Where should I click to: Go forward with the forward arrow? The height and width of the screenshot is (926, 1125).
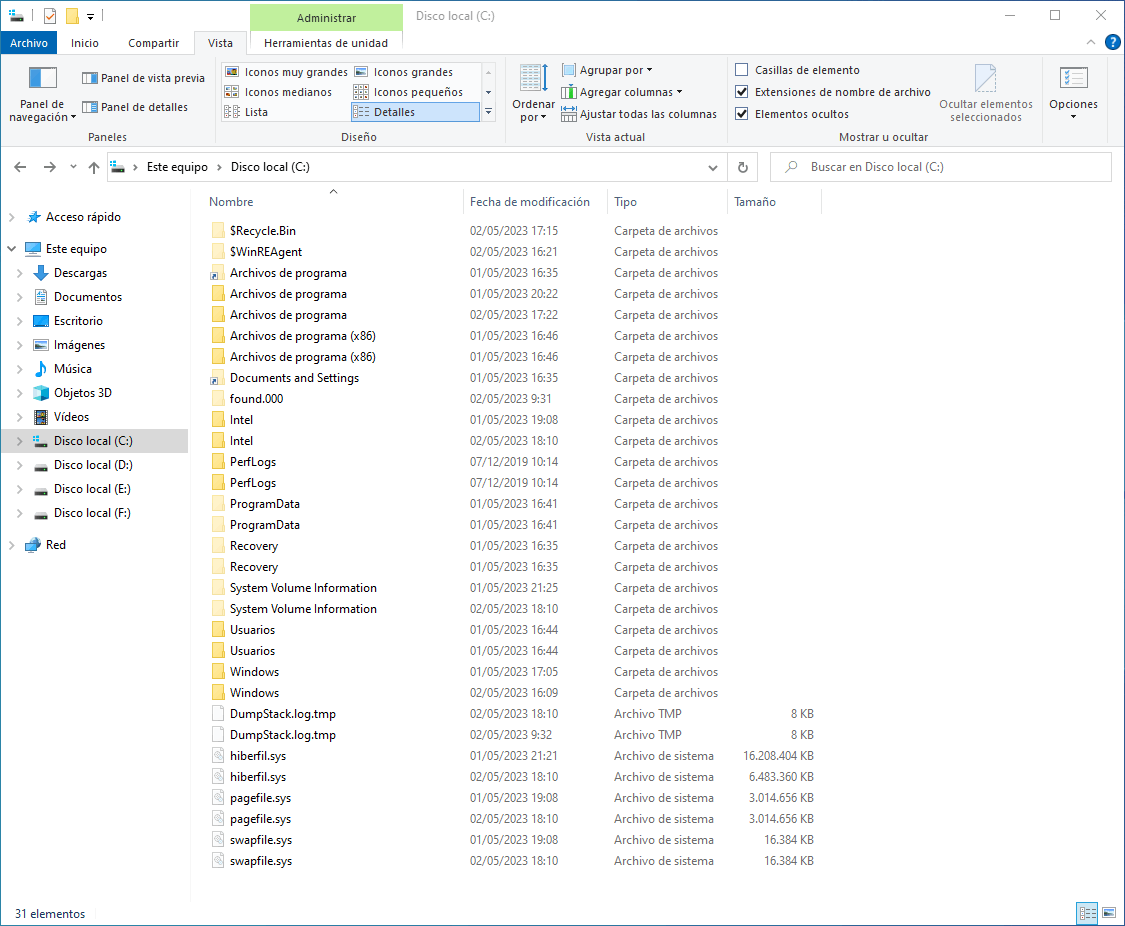pyautogui.click(x=49, y=167)
